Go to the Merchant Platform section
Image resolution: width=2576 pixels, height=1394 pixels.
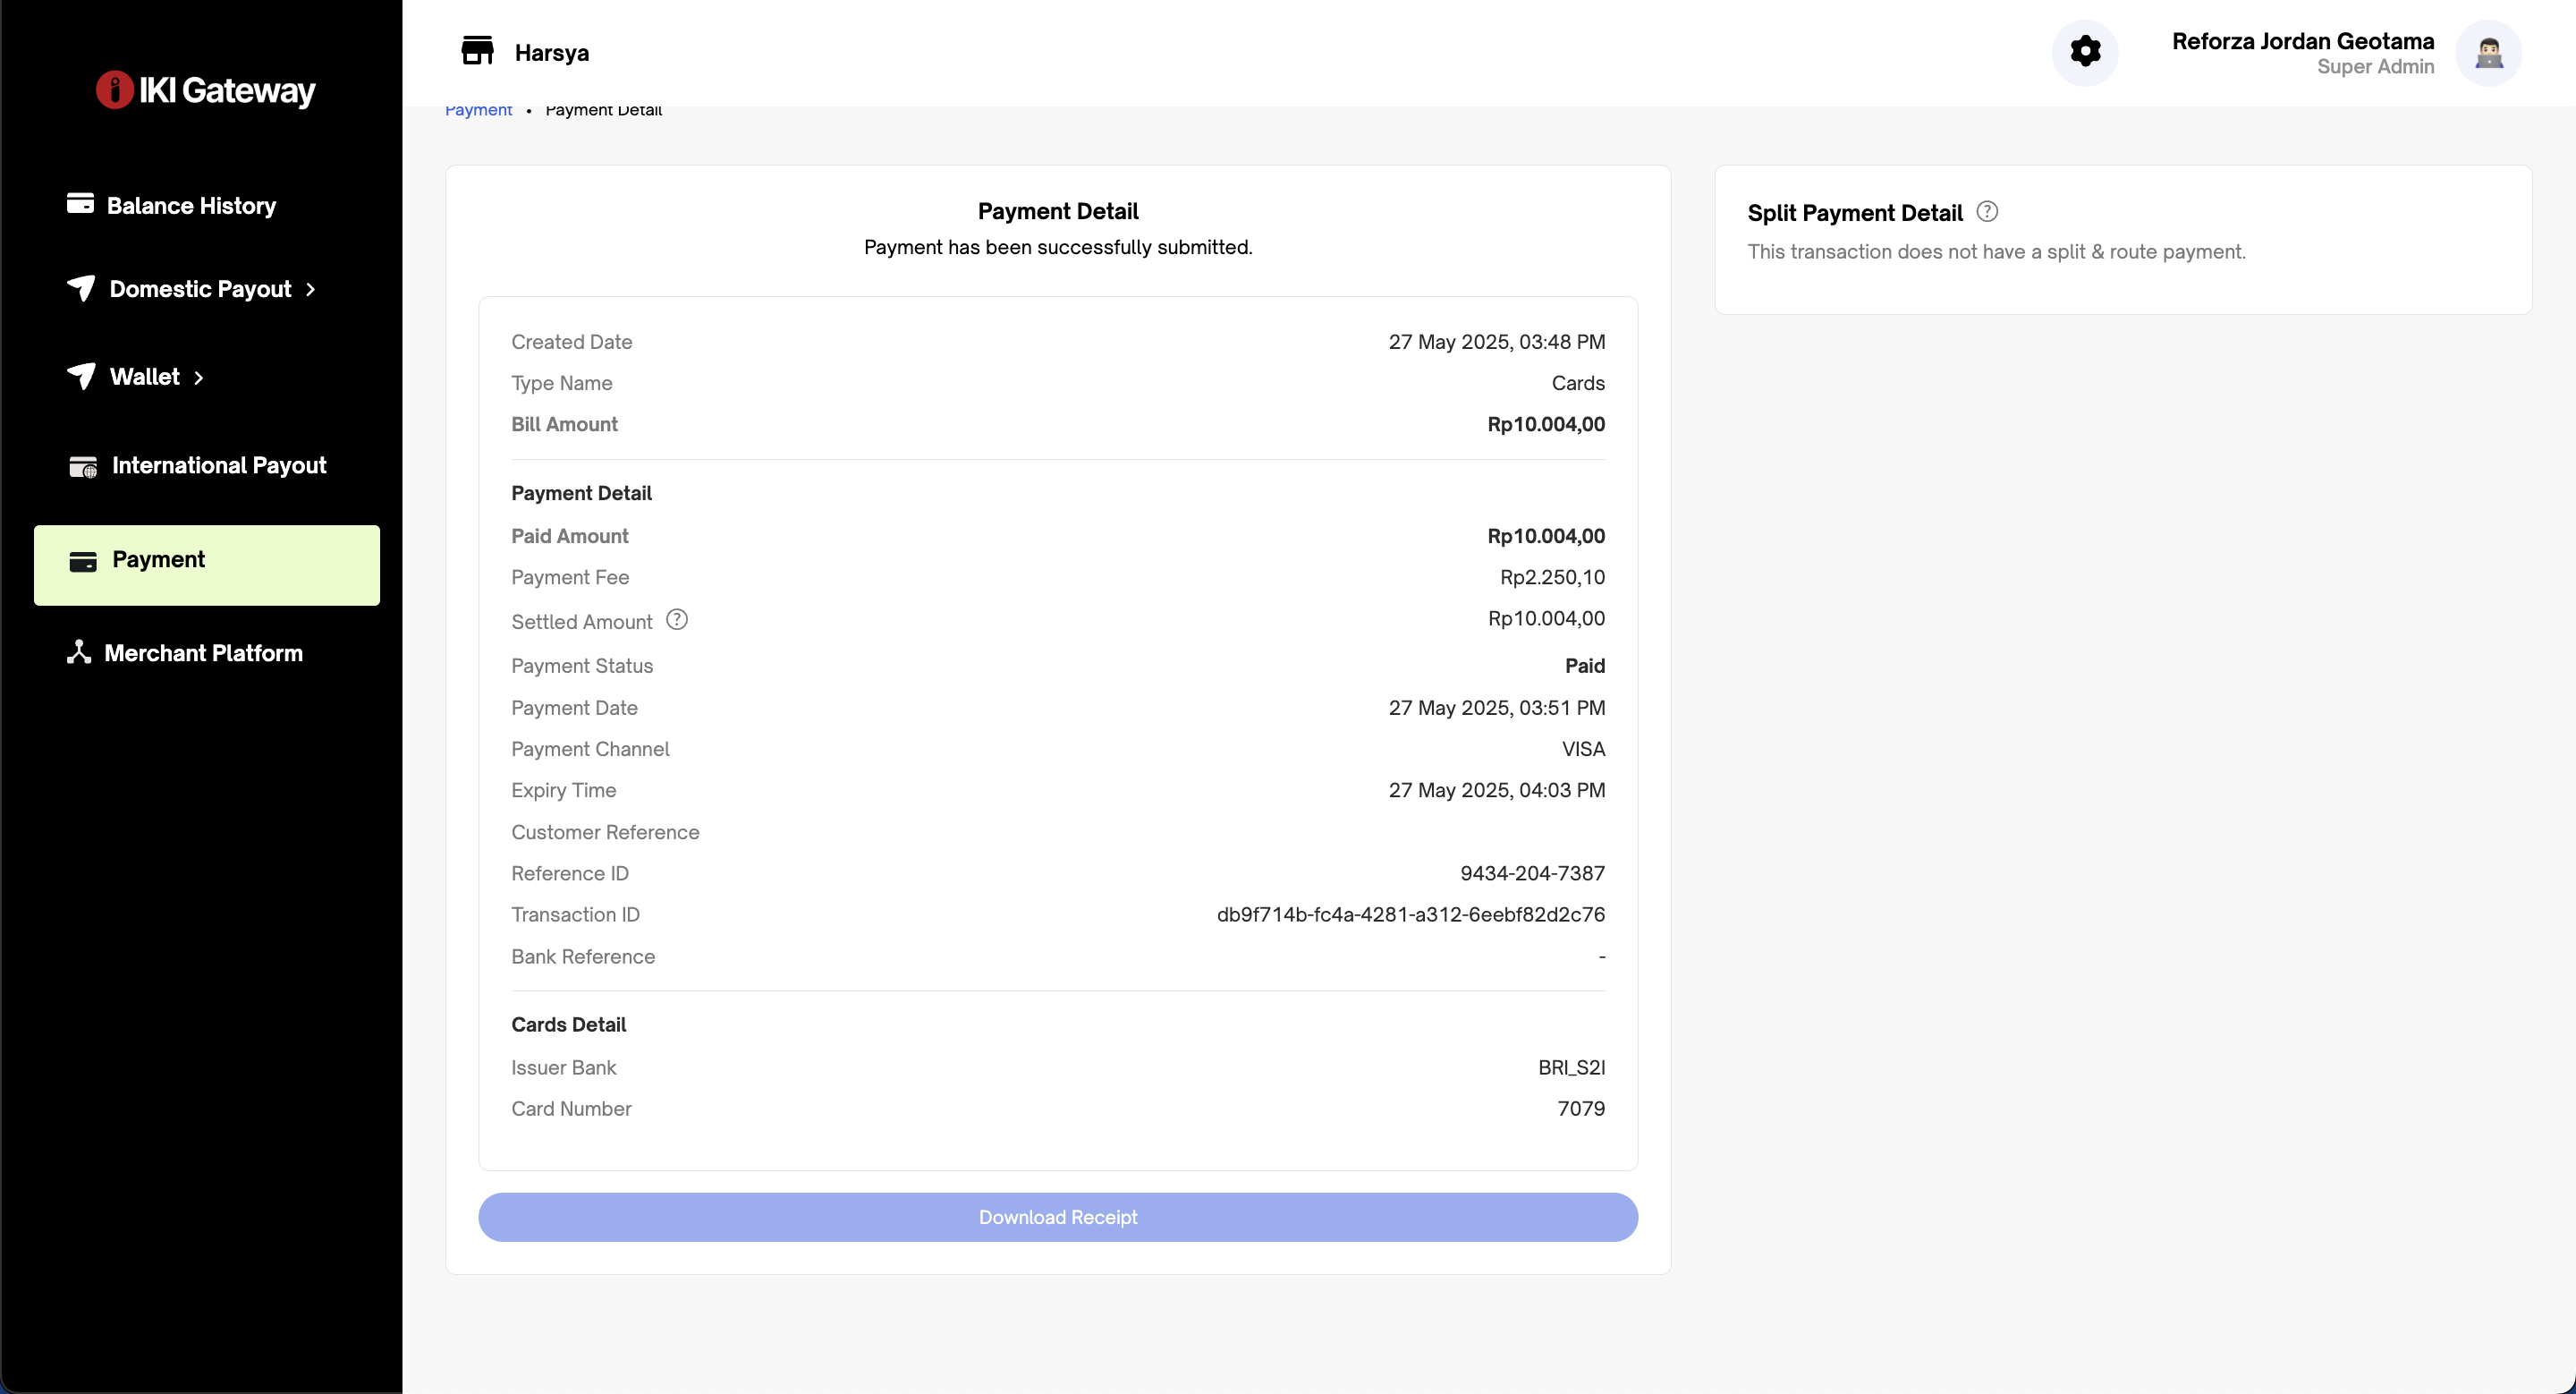(x=203, y=653)
